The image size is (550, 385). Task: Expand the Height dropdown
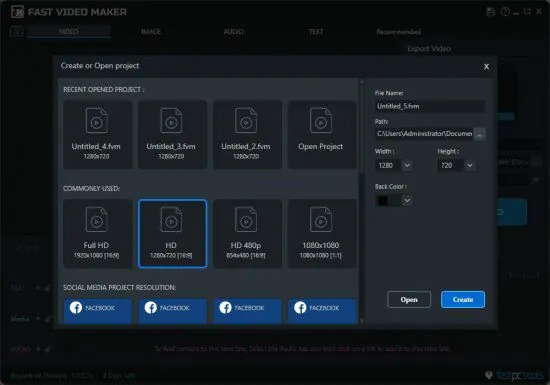470,165
